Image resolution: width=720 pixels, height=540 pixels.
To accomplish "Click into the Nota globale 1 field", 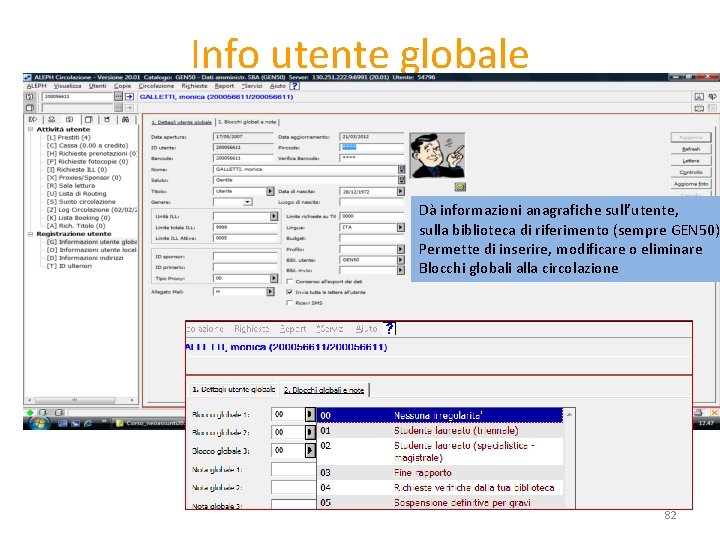I will pyautogui.click(x=293, y=470).
